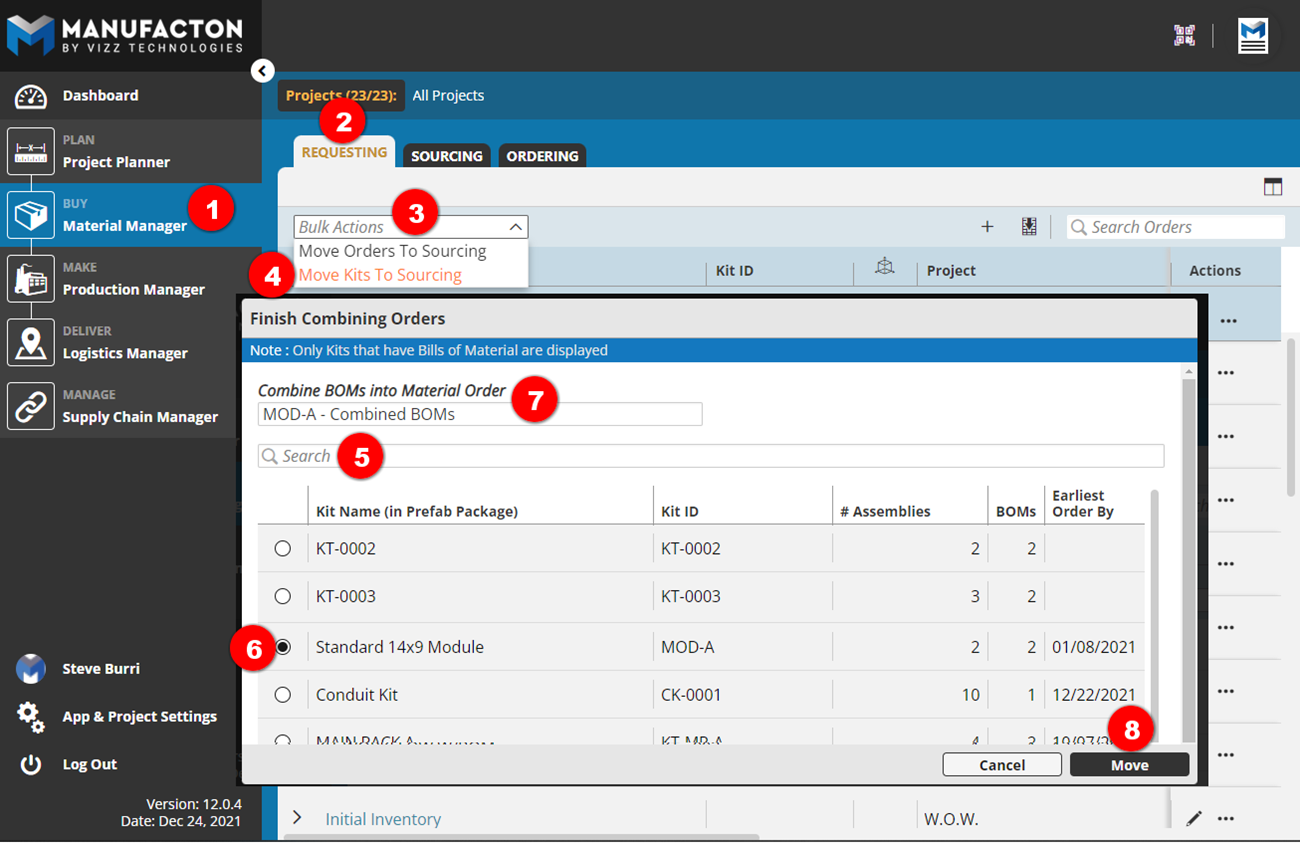The width and height of the screenshot is (1300, 843).
Task: Select the KT-0003 kit radio button
Action: click(x=283, y=596)
